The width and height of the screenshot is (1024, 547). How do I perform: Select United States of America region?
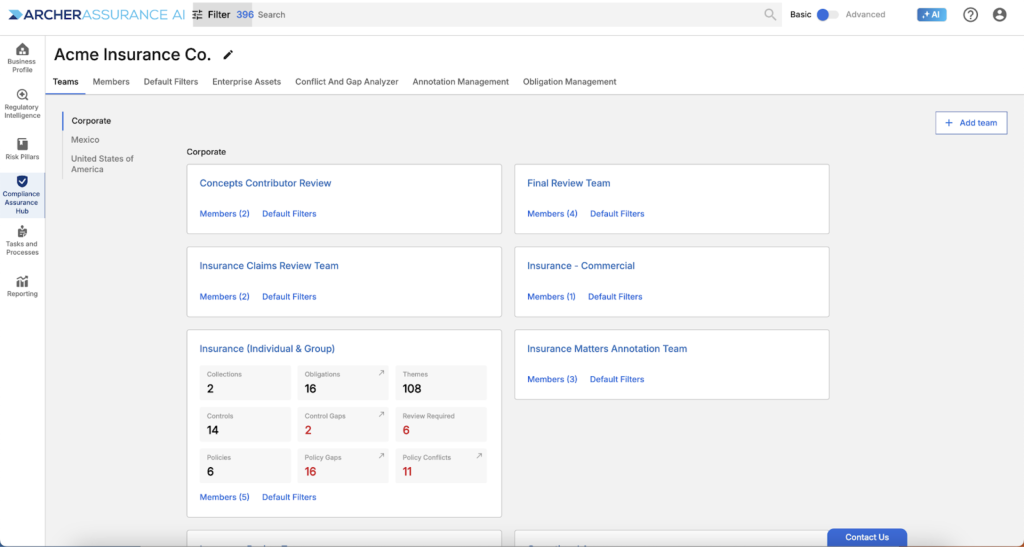[102, 164]
